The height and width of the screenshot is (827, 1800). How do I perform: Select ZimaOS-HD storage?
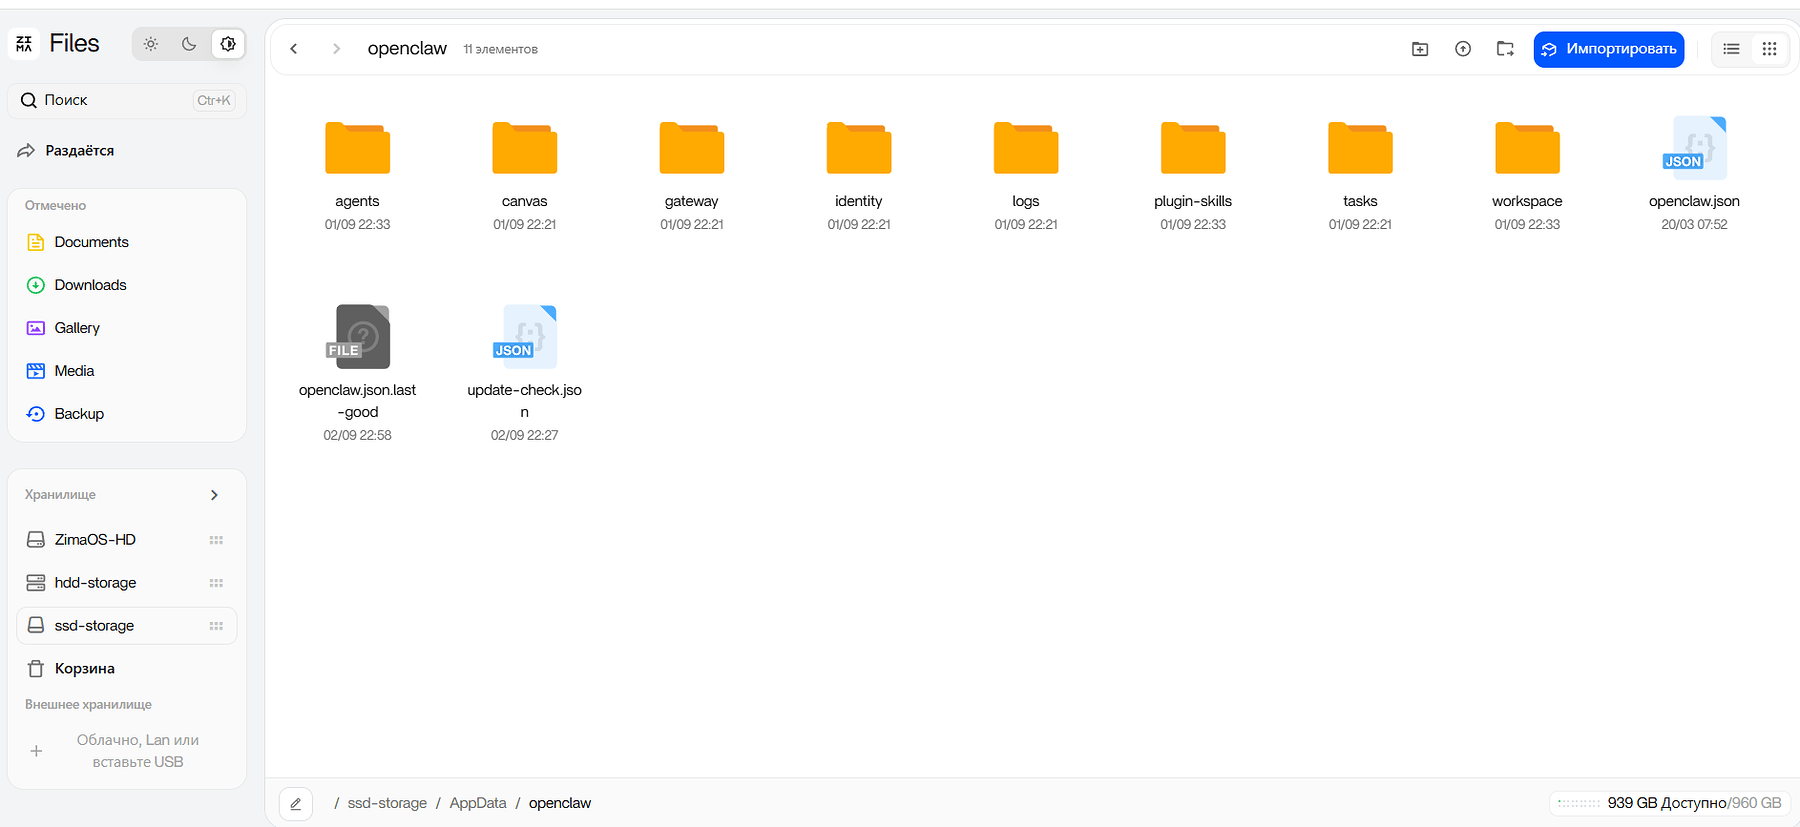(x=127, y=540)
